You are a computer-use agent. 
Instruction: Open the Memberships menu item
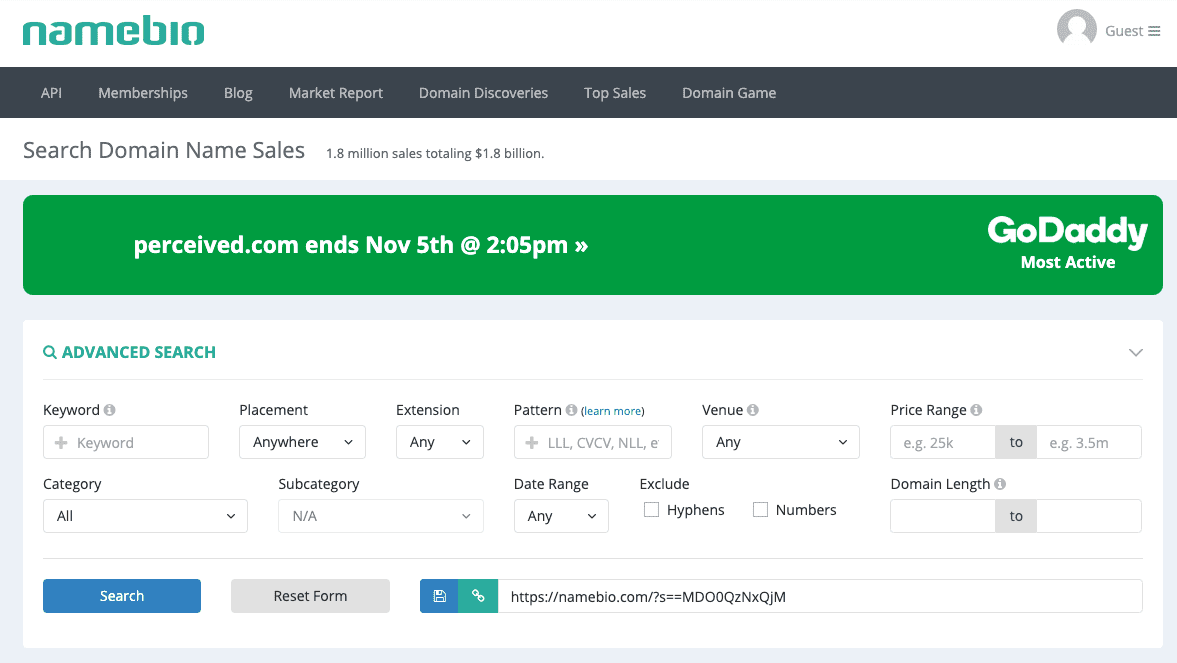point(143,93)
